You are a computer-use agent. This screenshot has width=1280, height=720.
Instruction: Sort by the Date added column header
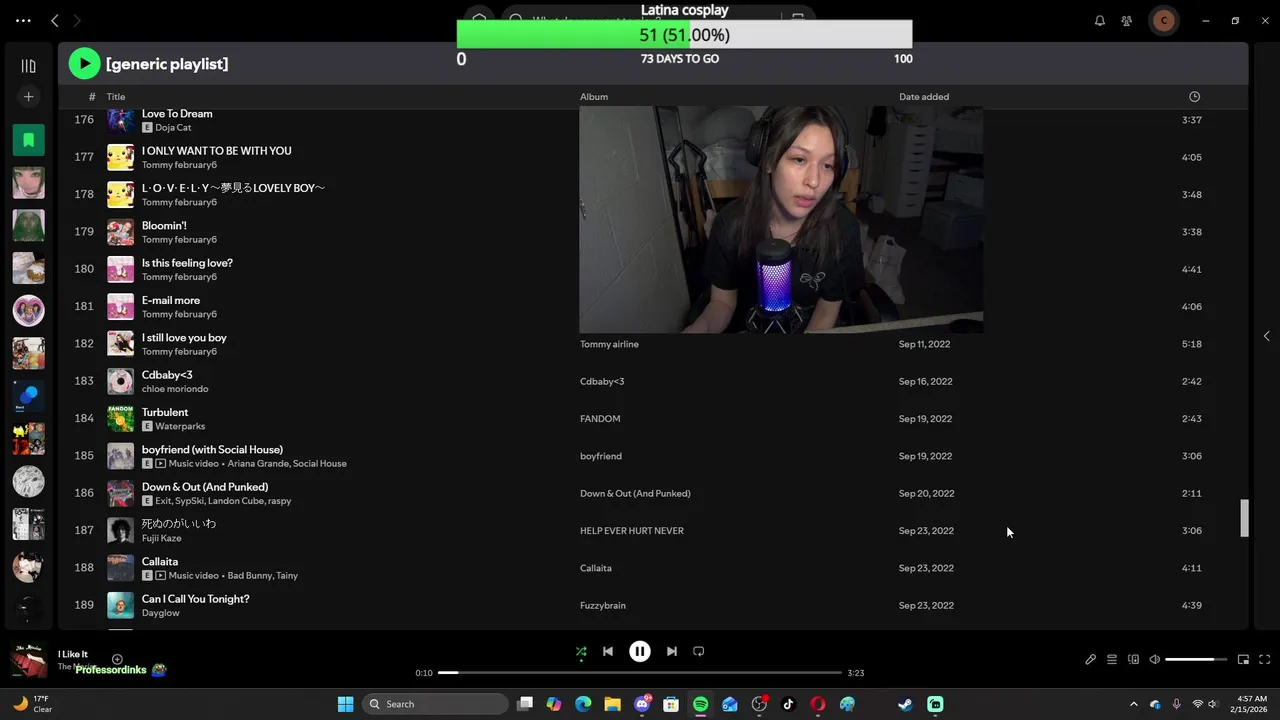[x=924, y=97]
